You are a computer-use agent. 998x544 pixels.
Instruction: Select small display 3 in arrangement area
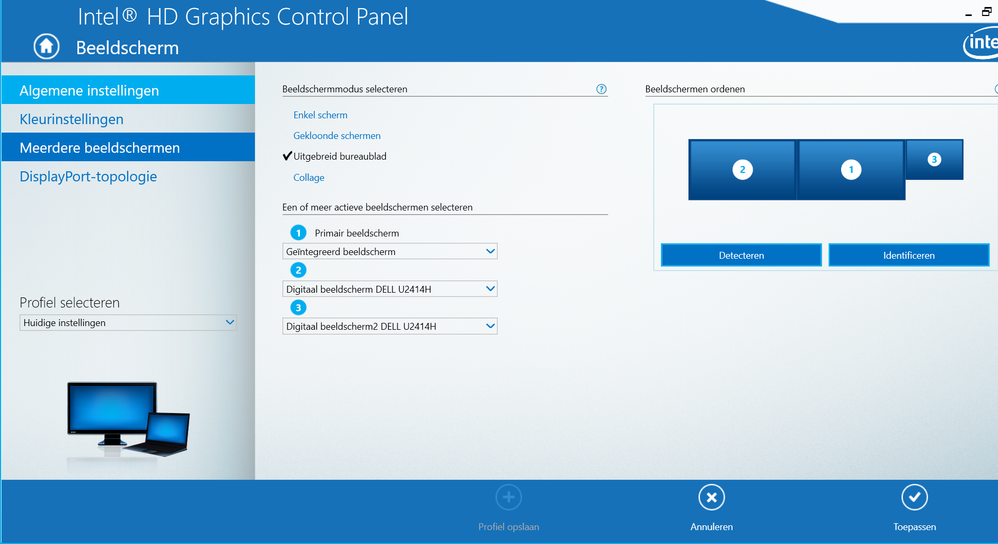click(934, 160)
